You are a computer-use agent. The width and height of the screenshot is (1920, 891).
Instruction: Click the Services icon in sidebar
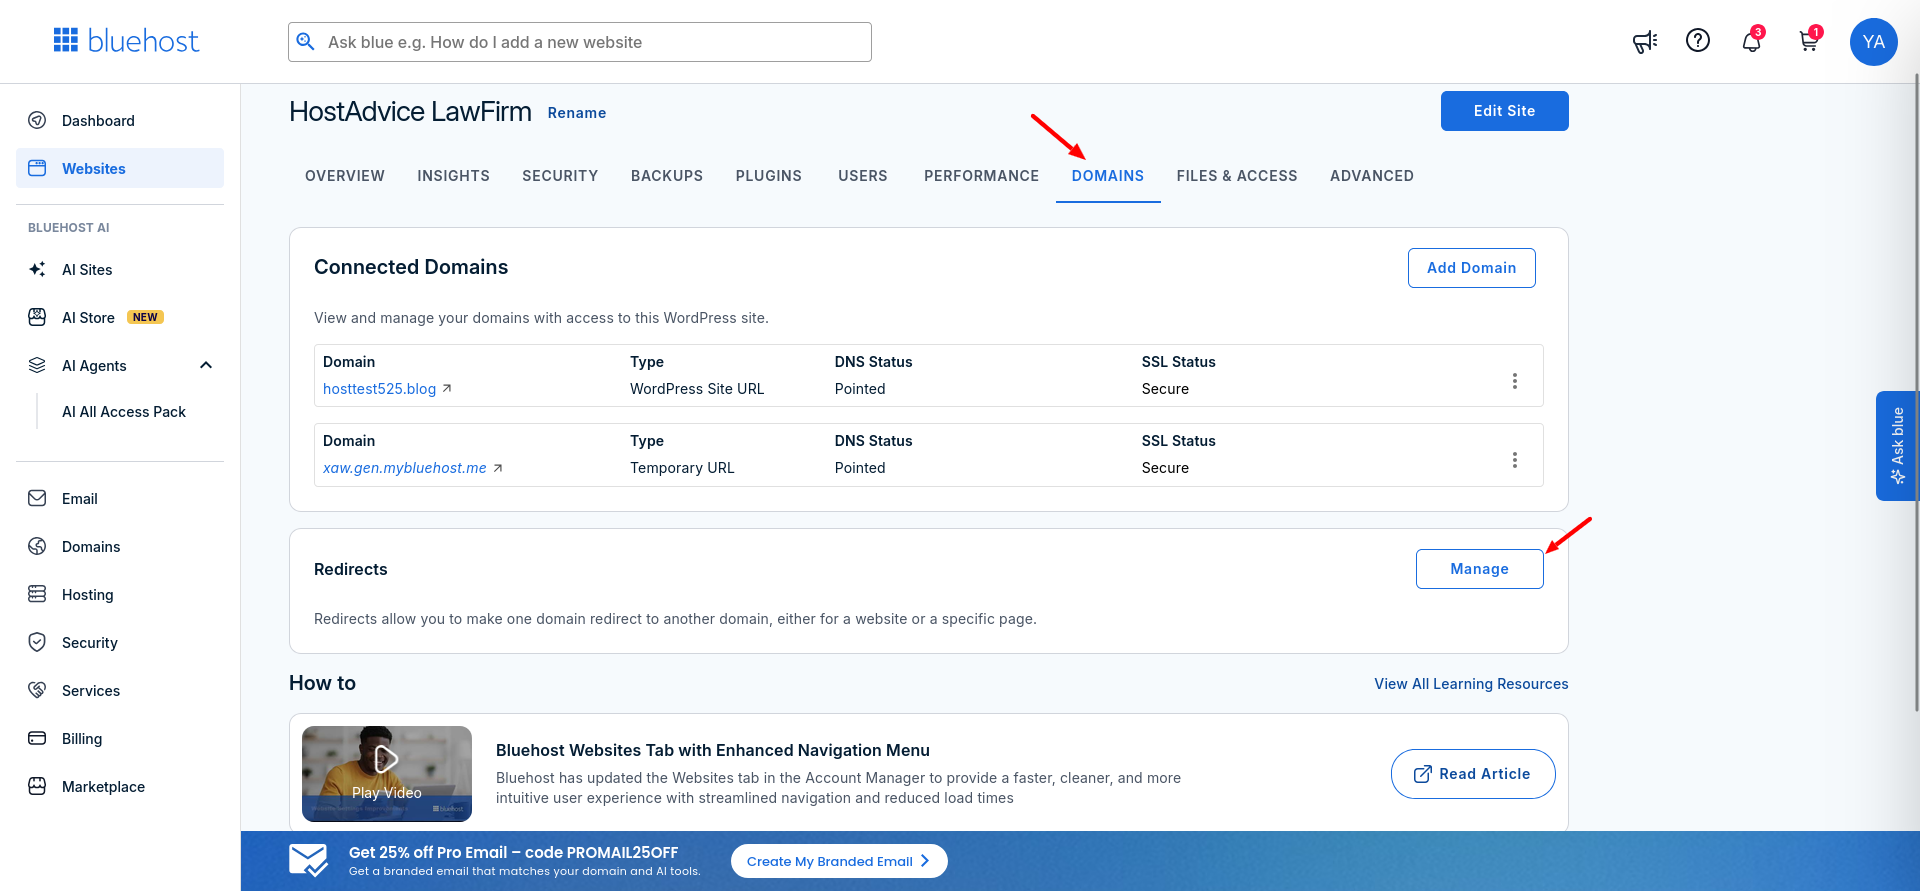[37, 690]
